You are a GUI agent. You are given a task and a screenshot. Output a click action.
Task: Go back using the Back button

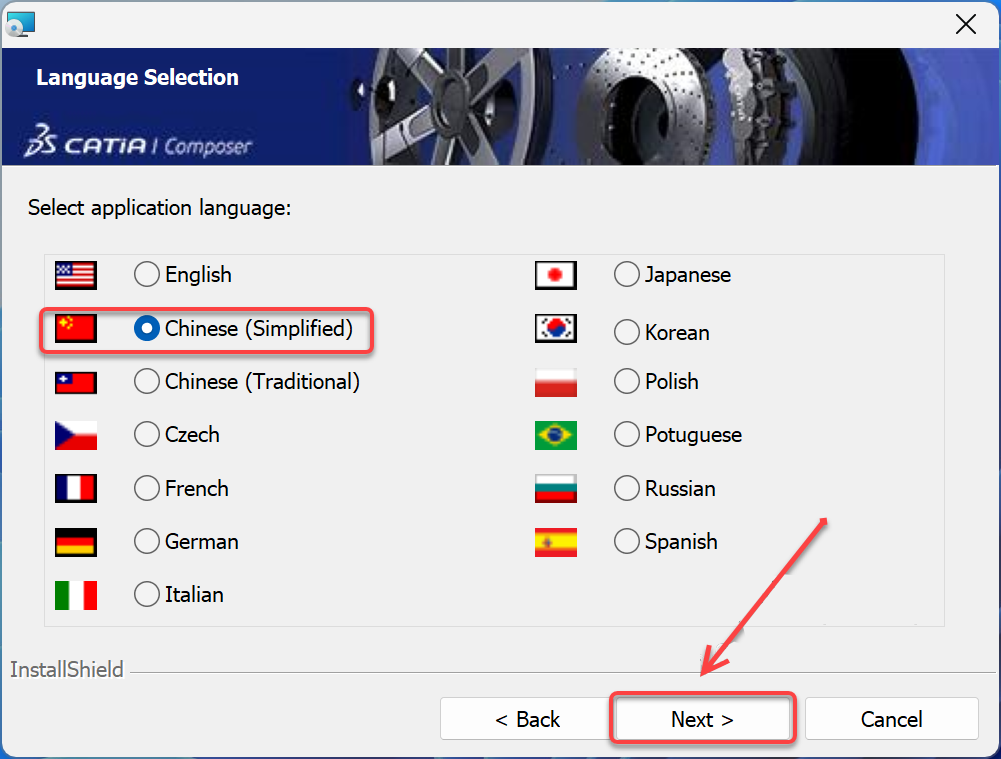click(528, 719)
